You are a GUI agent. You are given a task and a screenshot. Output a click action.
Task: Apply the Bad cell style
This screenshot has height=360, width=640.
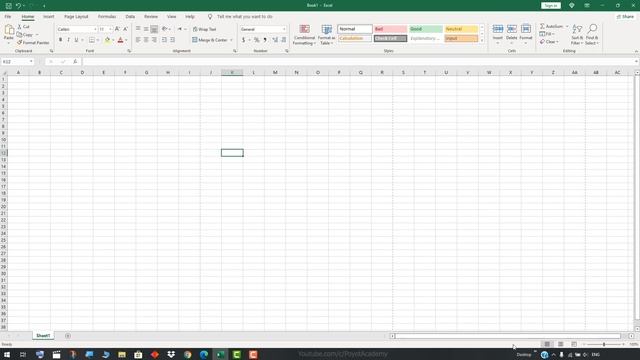coord(390,29)
